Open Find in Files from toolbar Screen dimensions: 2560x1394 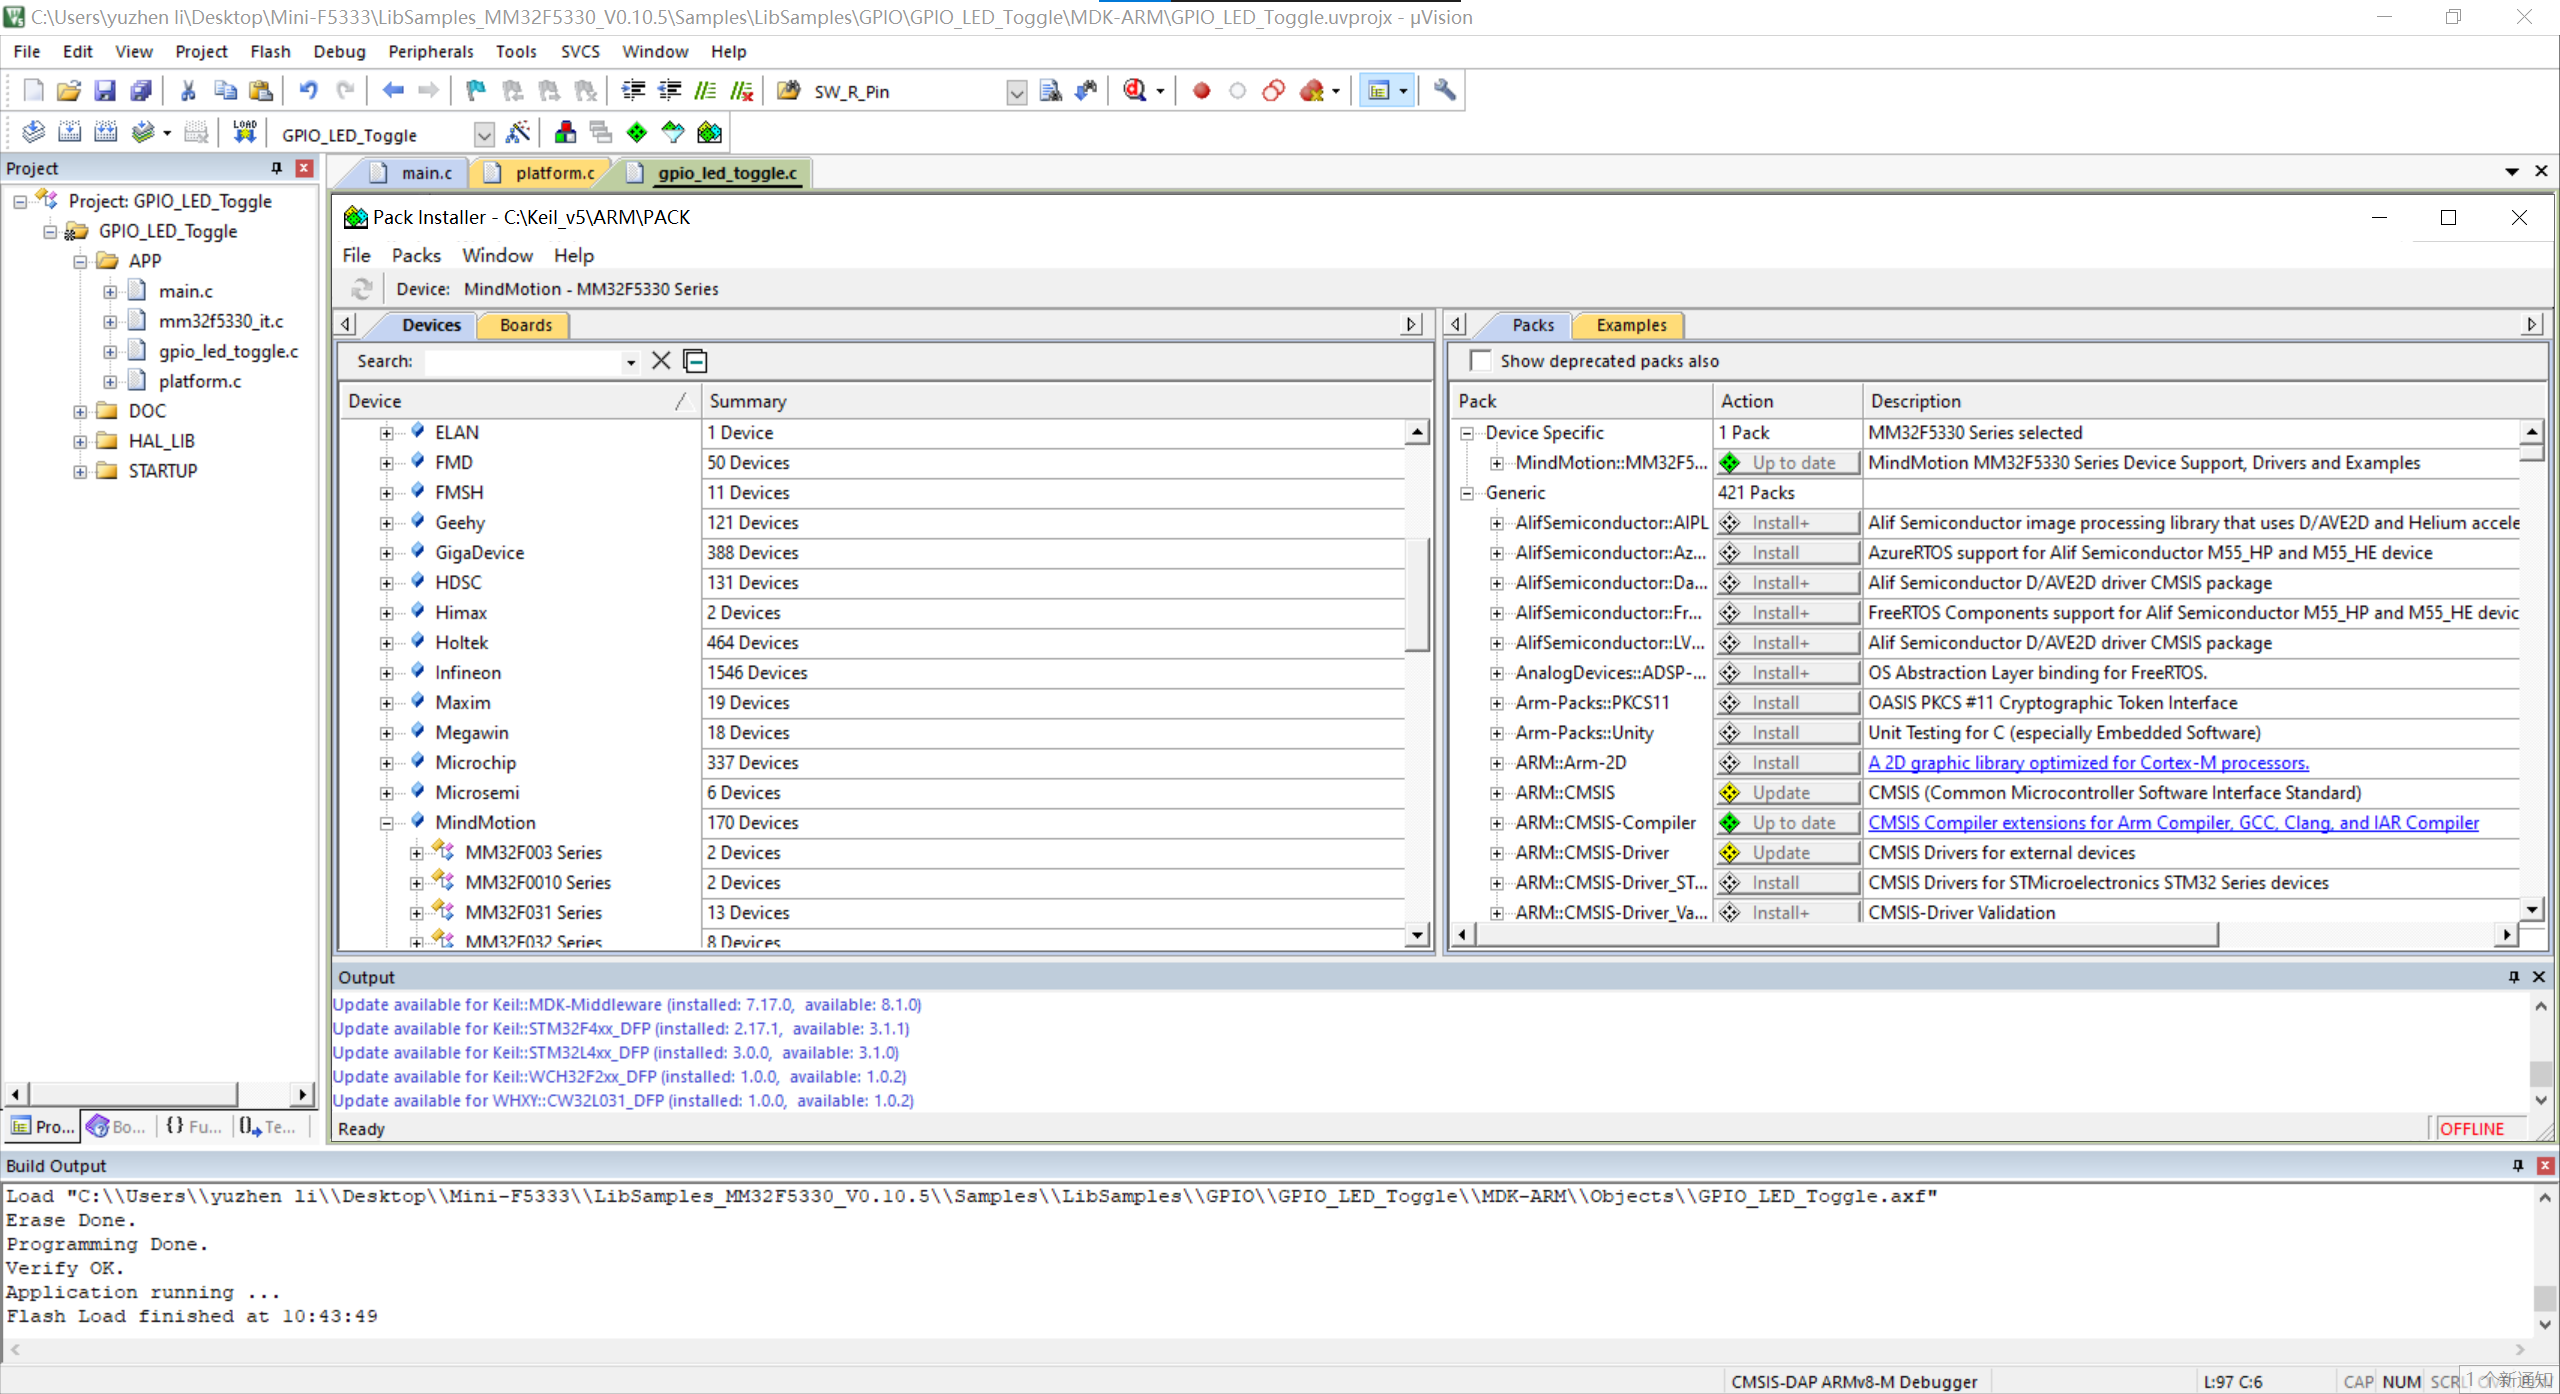coord(788,91)
